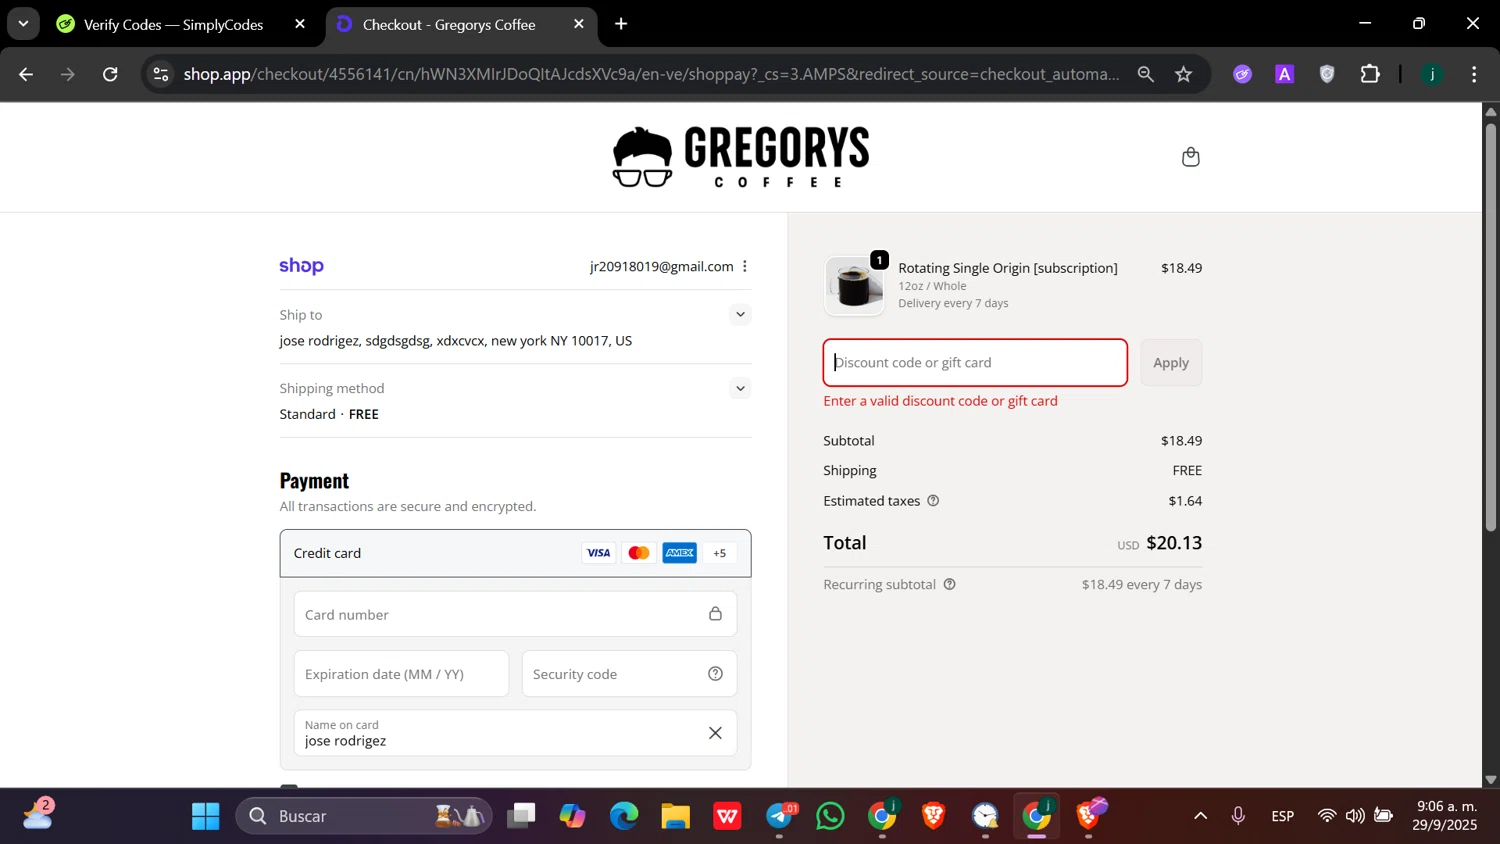Viewport: 1500px width, 844px height.
Task: Select the Credit card payment option
Action: [x=515, y=553]
